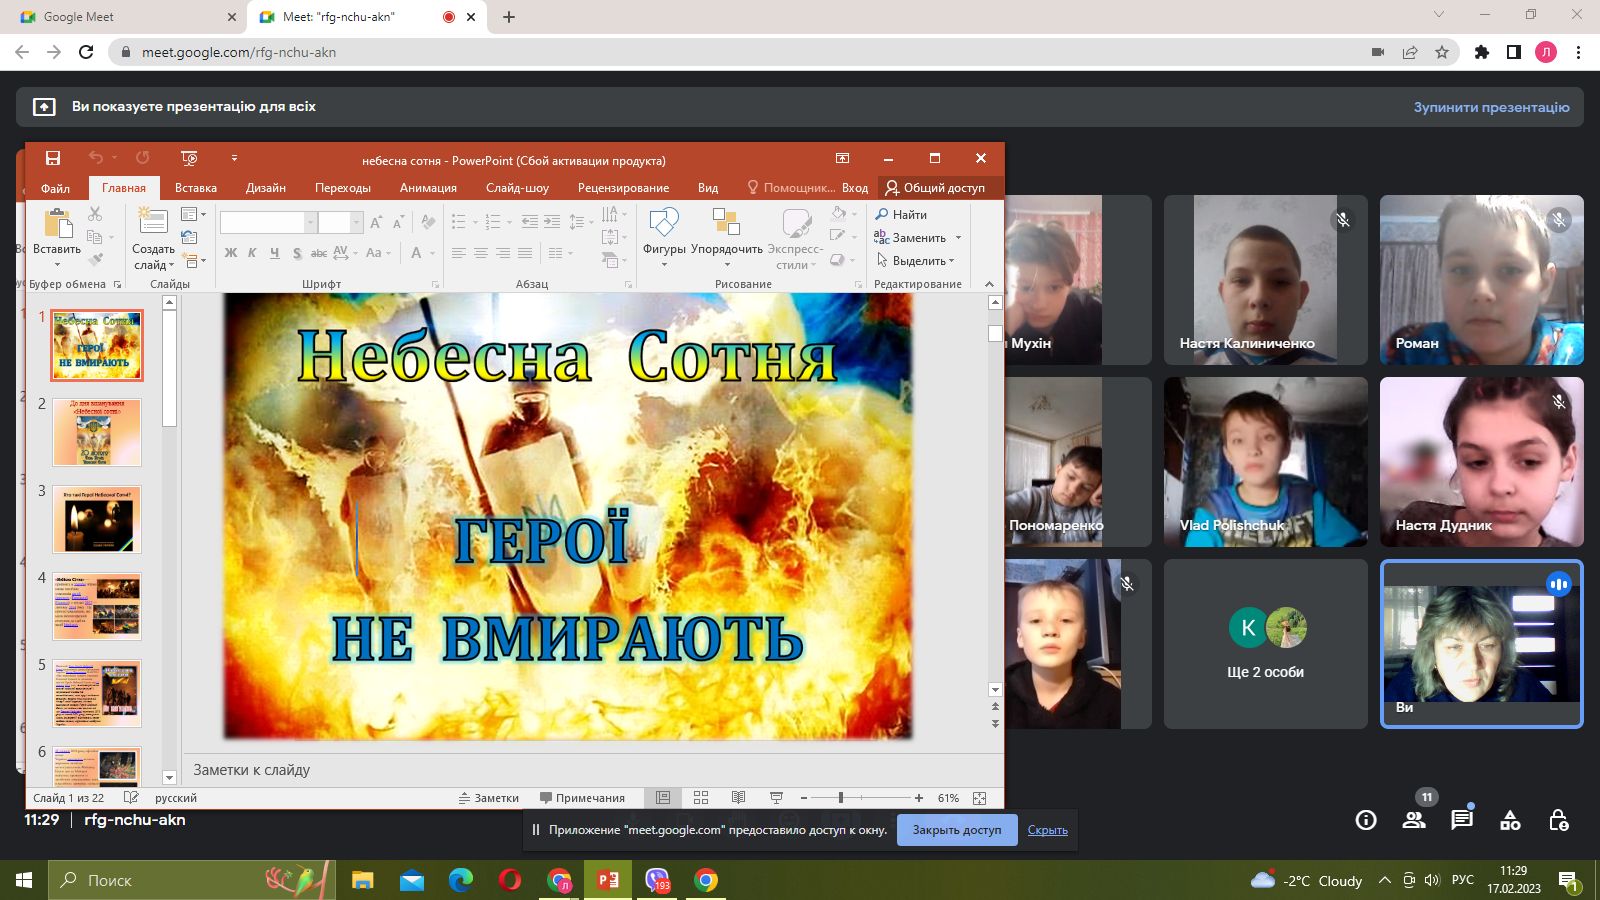The width and height of the screenshot is (1600, 900).
Task: Click the reset slide icon in Слайды group
Action: (x=190, y=237)
